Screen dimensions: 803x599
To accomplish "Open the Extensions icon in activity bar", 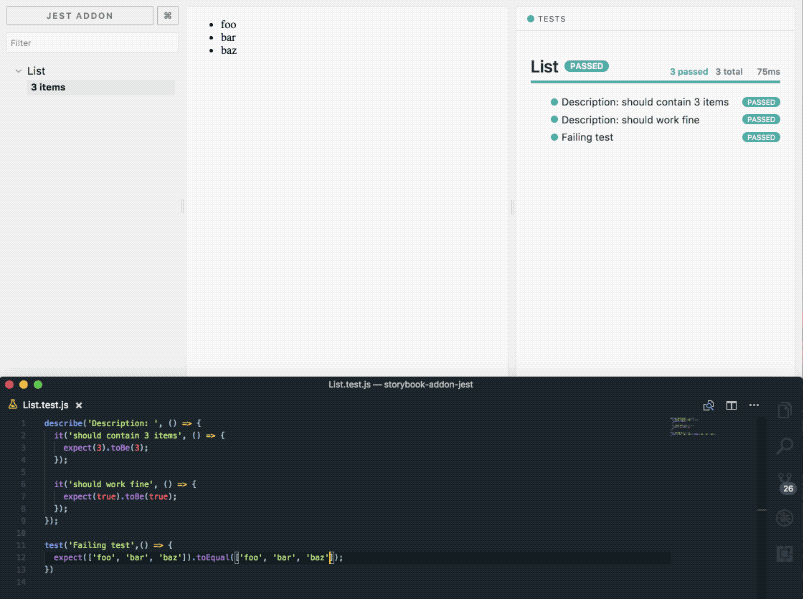I will point(785,553).
